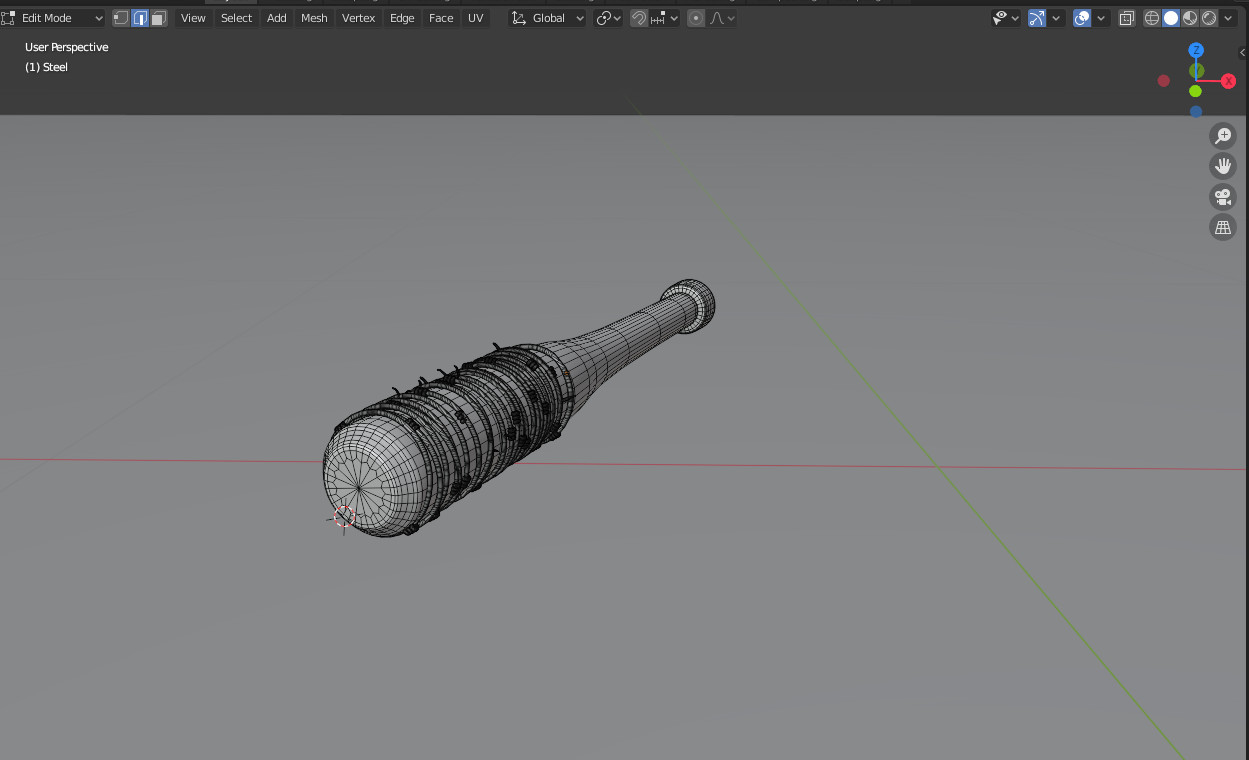
Task: Open the Global transform orientation dropdown
Action: [547, 17]
